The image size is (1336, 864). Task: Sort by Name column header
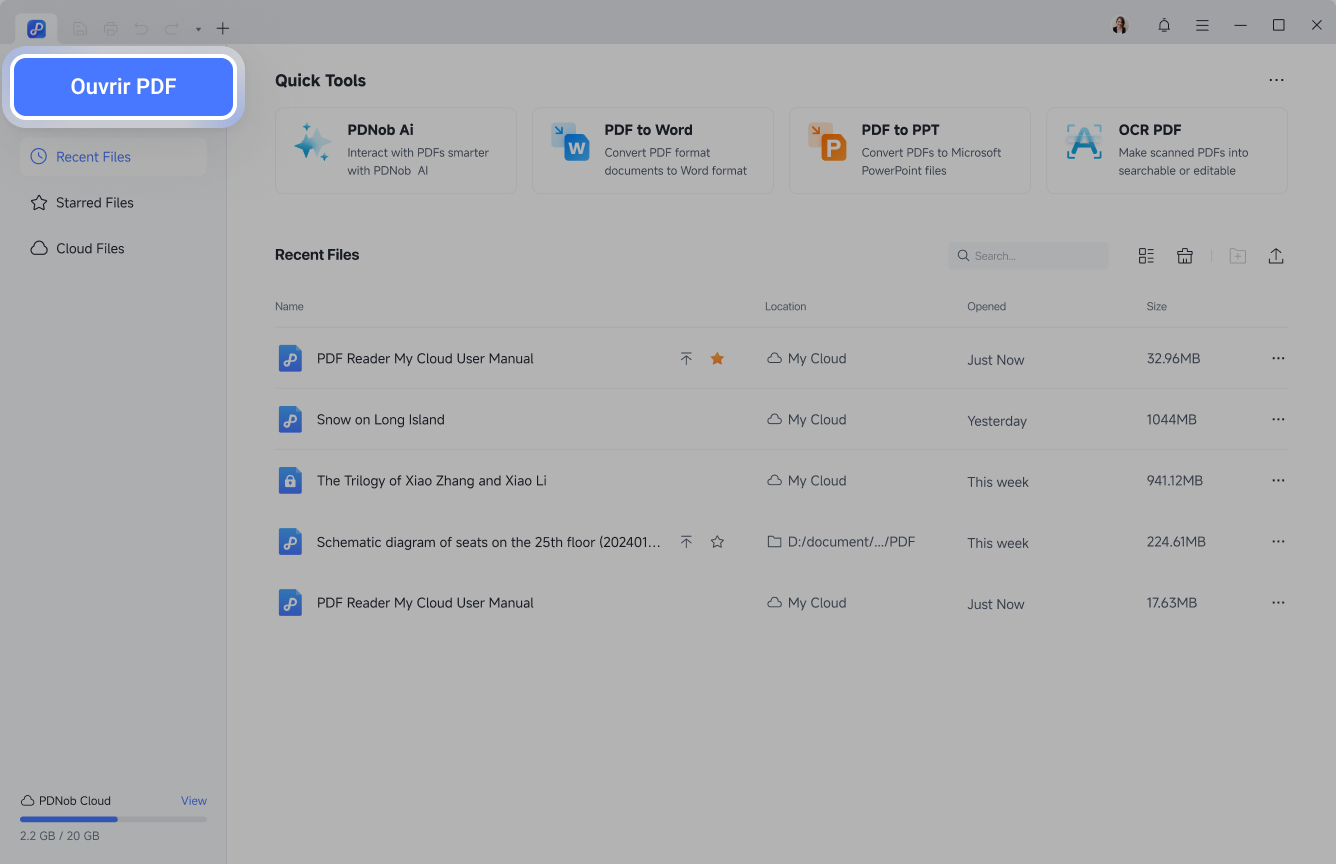pyautogui.click(x=289, y=307)
